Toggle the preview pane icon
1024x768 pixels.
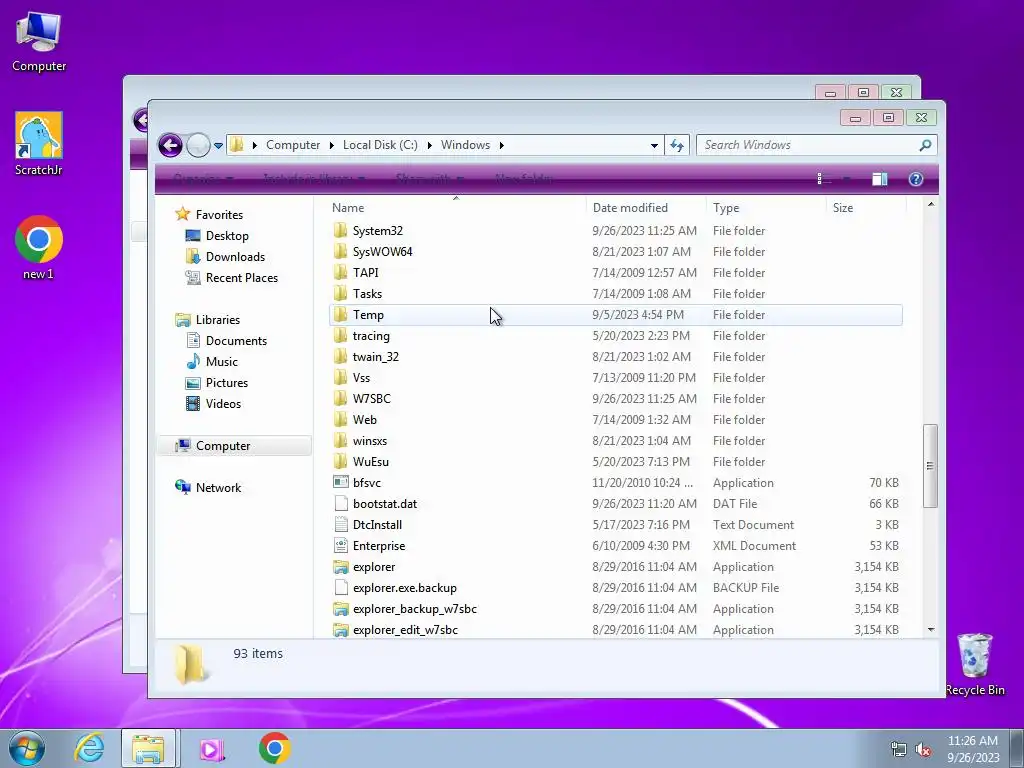pyautogui.click(x=880, y=179)
